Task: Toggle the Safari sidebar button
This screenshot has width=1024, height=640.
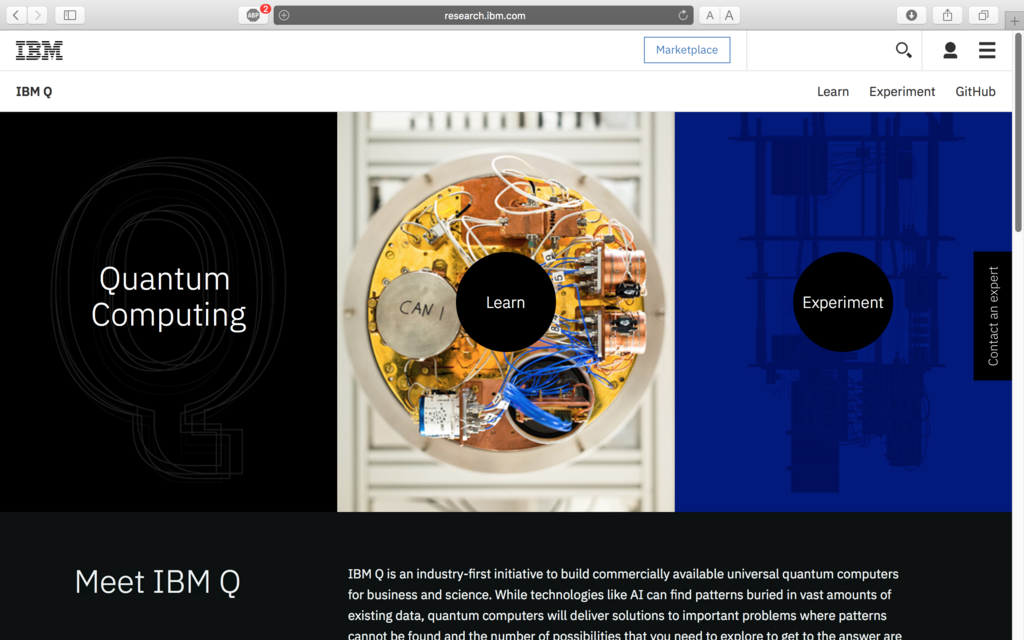Action: coord(70,15)
